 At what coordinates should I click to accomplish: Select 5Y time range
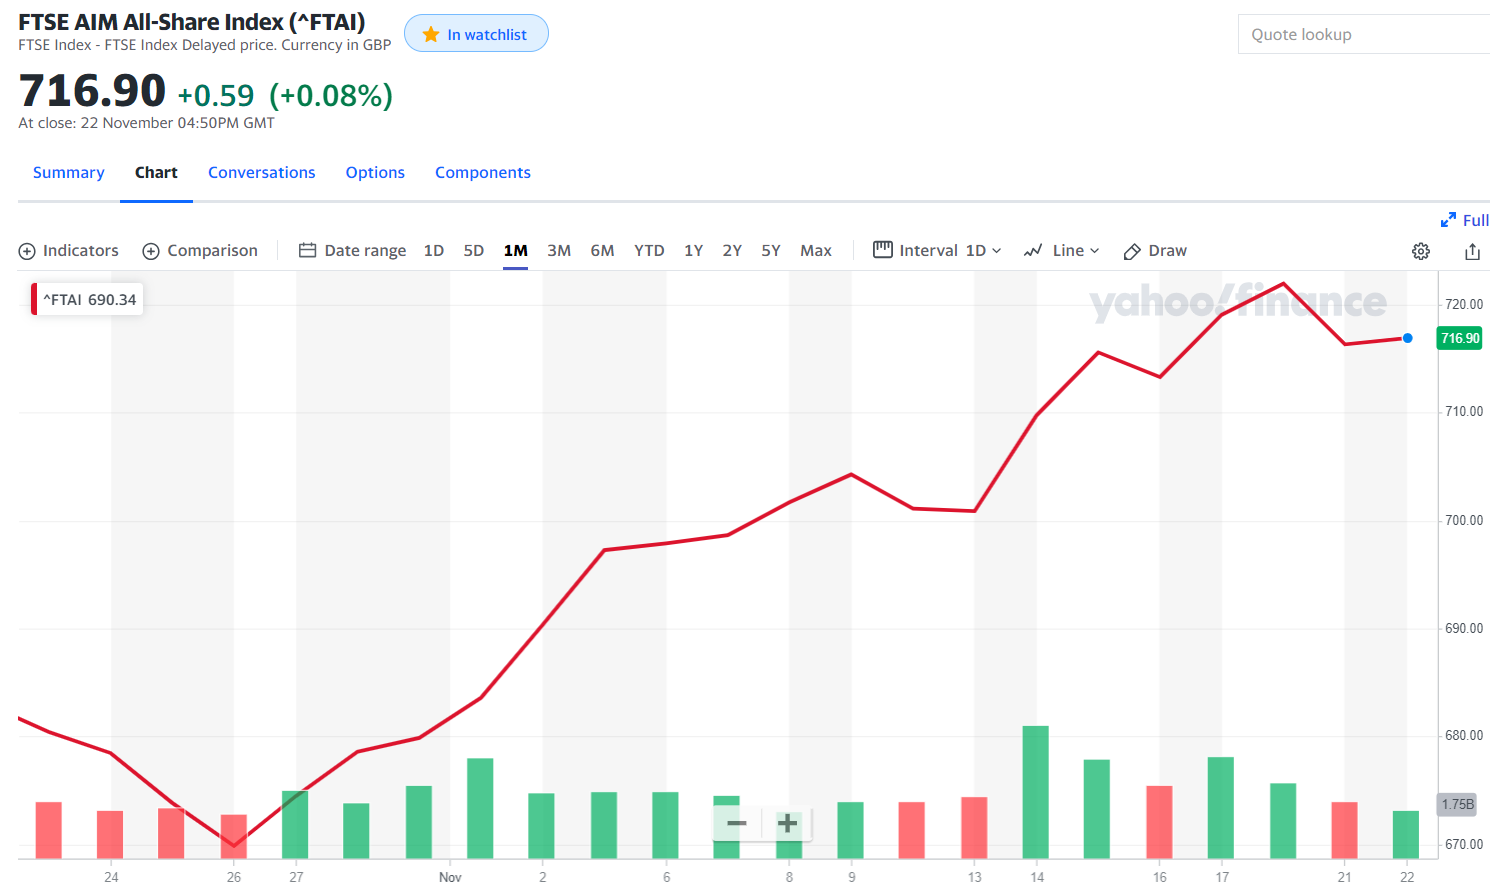click(771, 251)
